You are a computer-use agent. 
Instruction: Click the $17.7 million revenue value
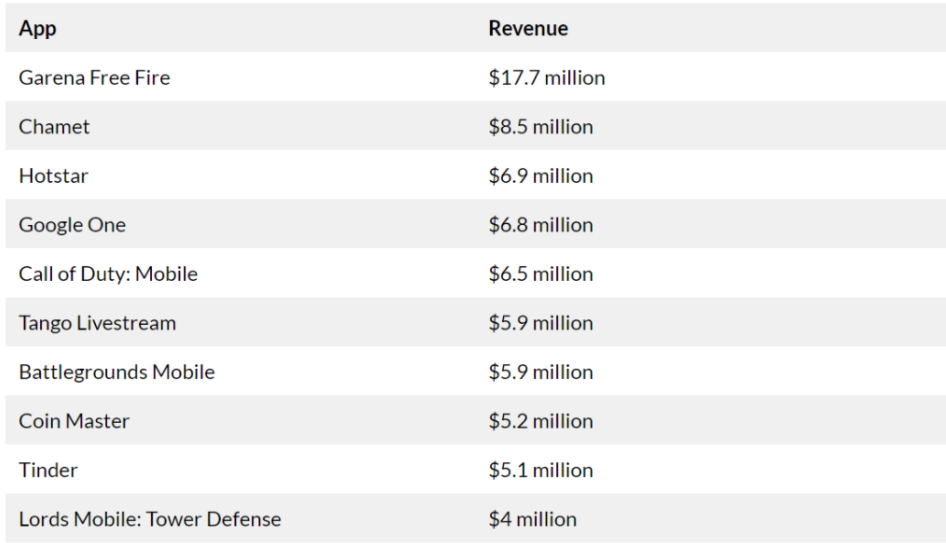click(546, 77)
